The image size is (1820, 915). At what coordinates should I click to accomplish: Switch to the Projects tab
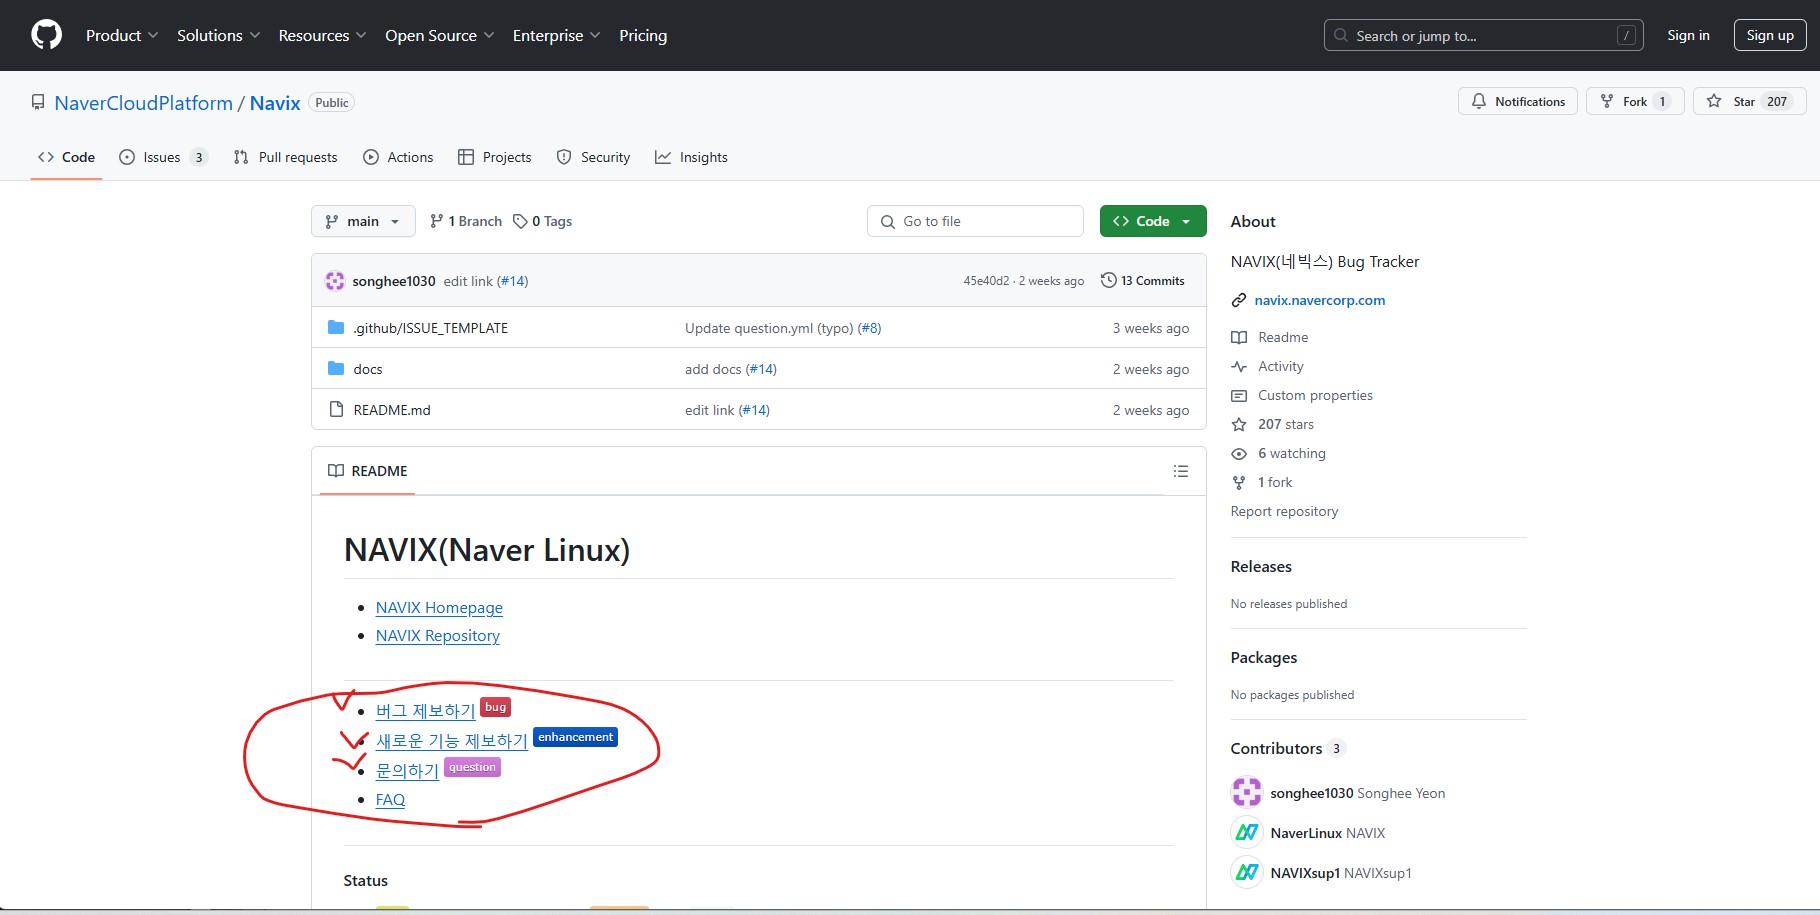[x=494, y=157]
